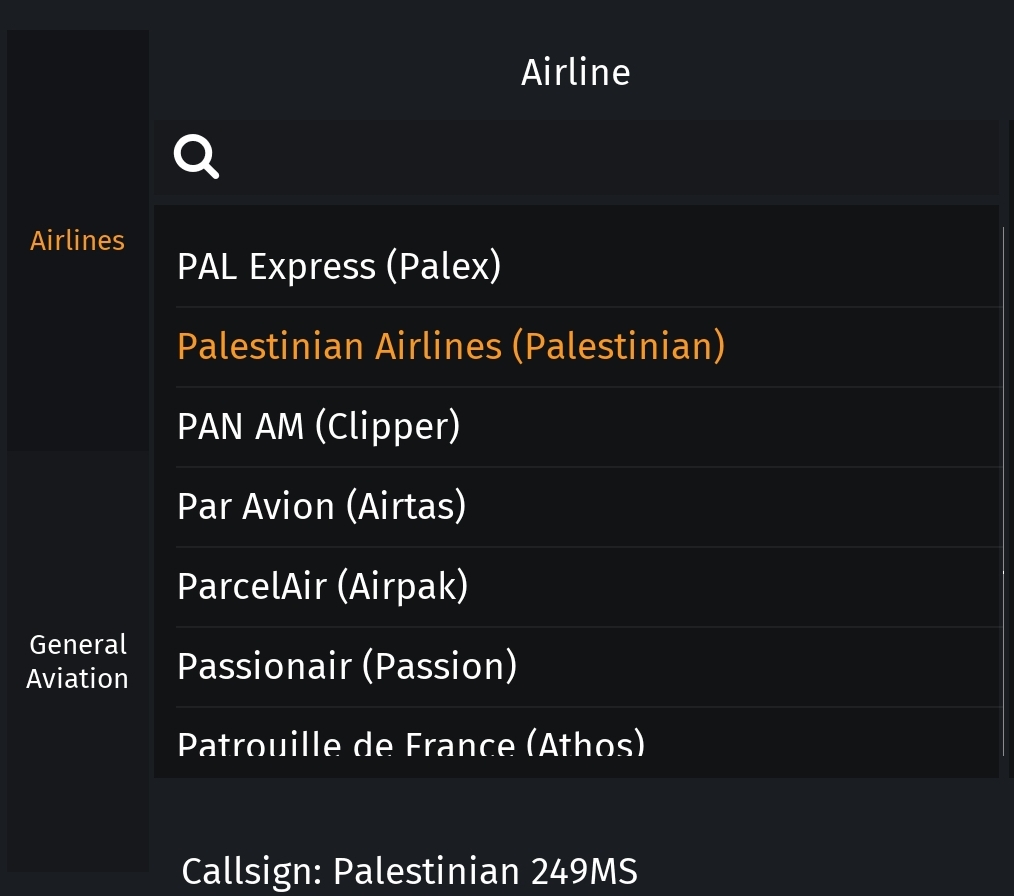Click the magnifying glass search icon
This screenshot has width=1014, height=896.
[196, 157]
